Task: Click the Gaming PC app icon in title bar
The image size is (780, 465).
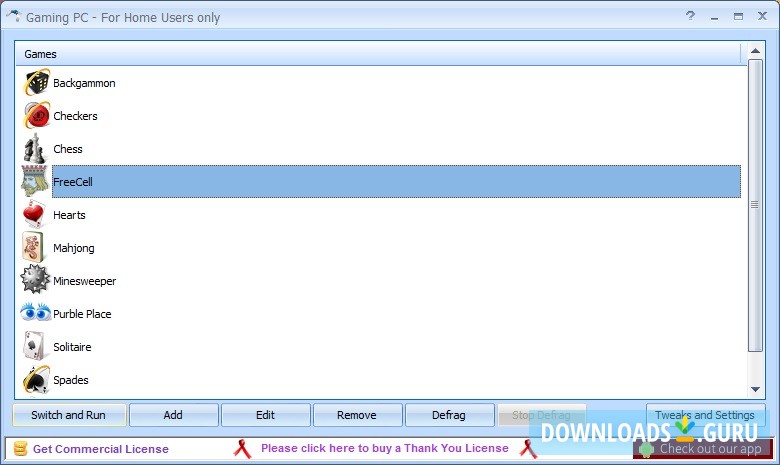Action: (13, 16)
